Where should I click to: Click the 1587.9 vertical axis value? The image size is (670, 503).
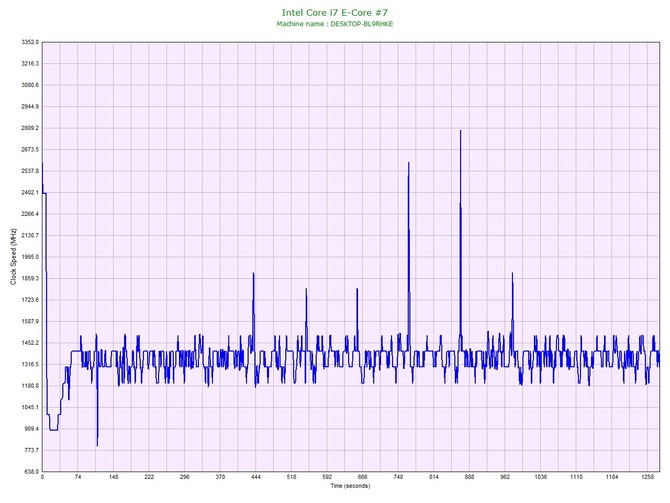click(x=30, y=321)
